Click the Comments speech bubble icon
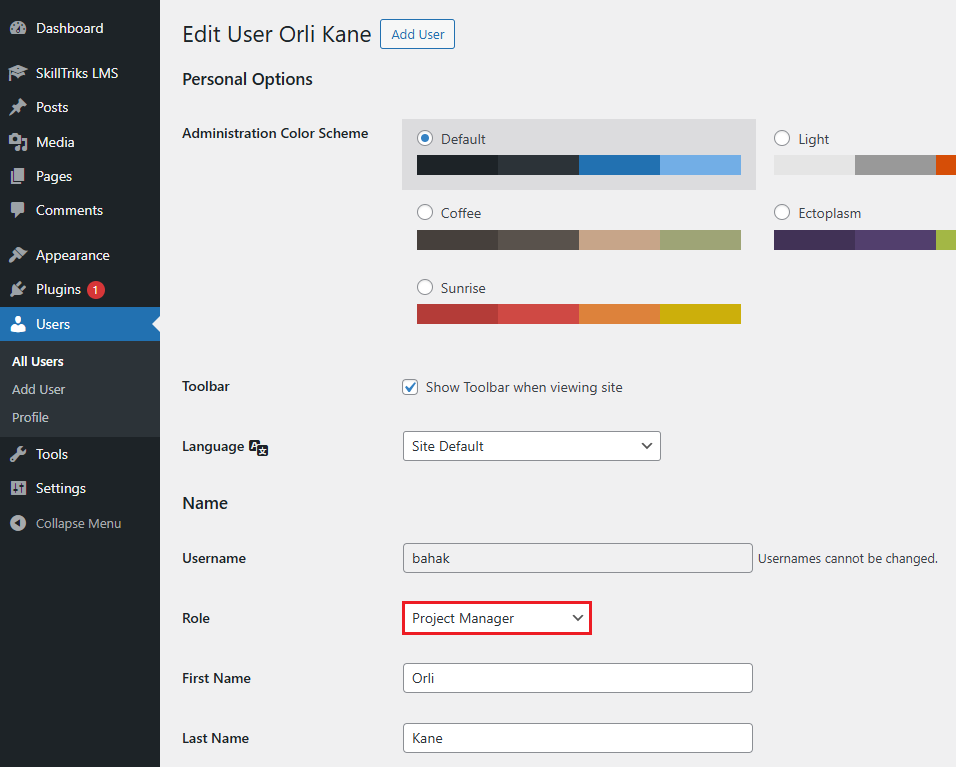The width and height of the screenshot is (956, 767). [18, 210]
